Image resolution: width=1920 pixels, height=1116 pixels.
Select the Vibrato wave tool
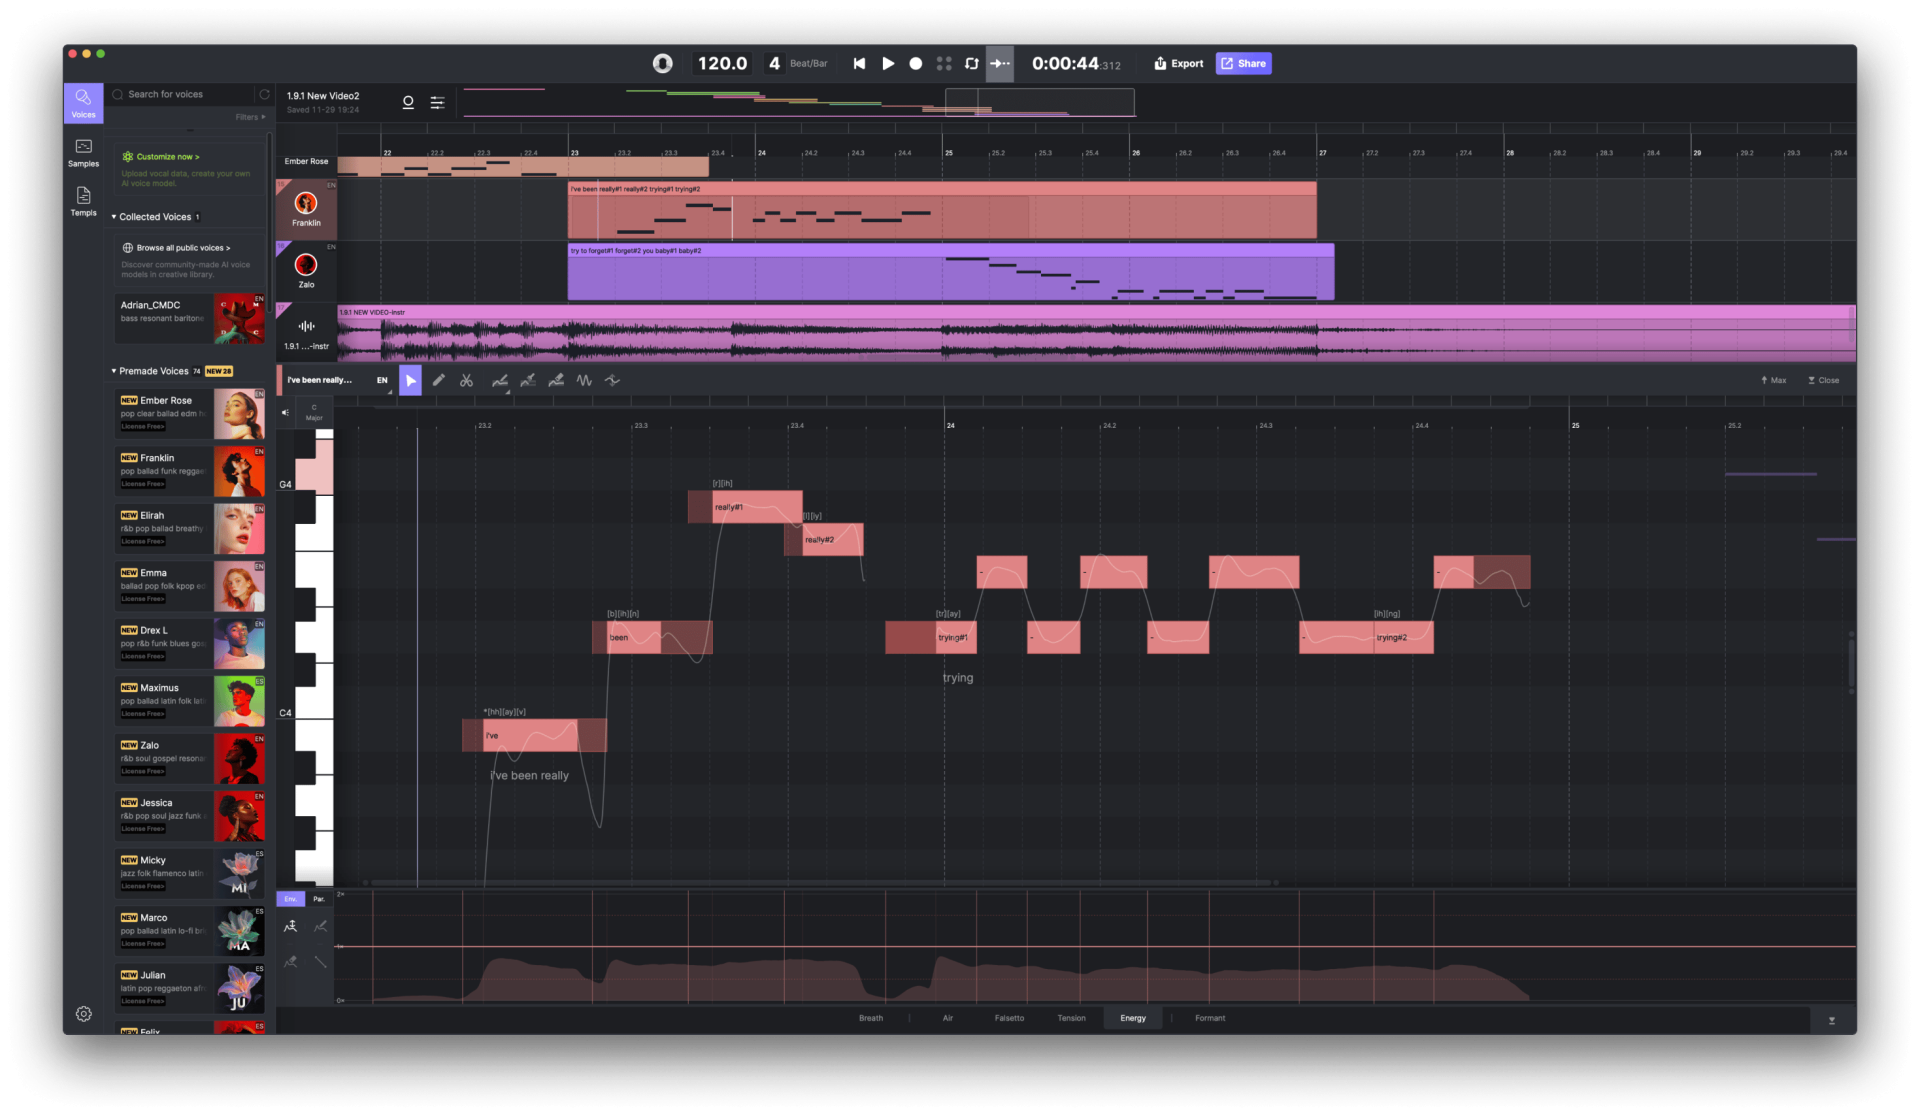point(584,380)
